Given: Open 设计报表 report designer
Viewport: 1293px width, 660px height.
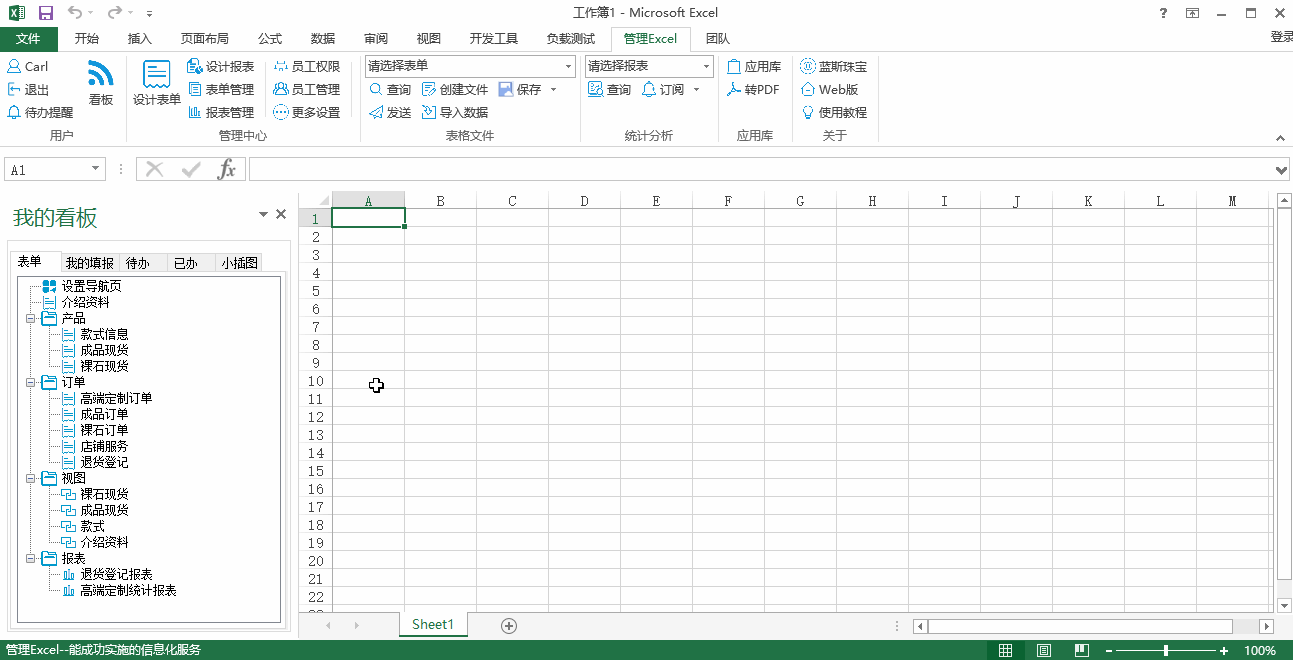Looking at the screenshot, I should pyautogui.click(x=221, y=66).
